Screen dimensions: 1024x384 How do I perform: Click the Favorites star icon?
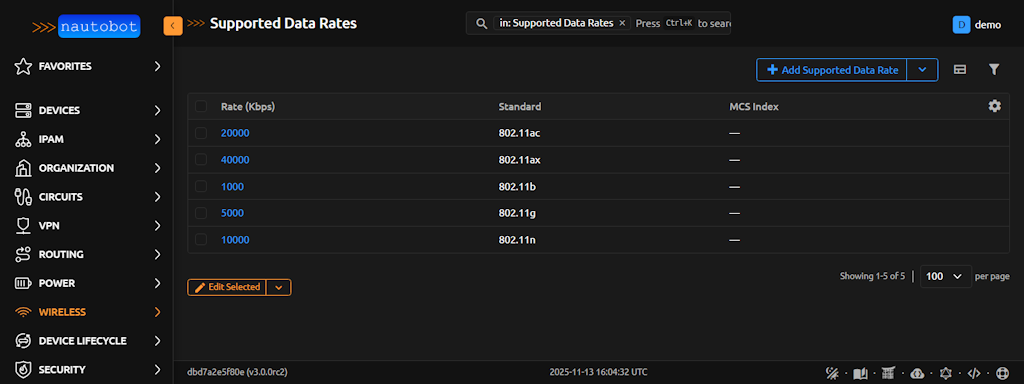[23, 66]
